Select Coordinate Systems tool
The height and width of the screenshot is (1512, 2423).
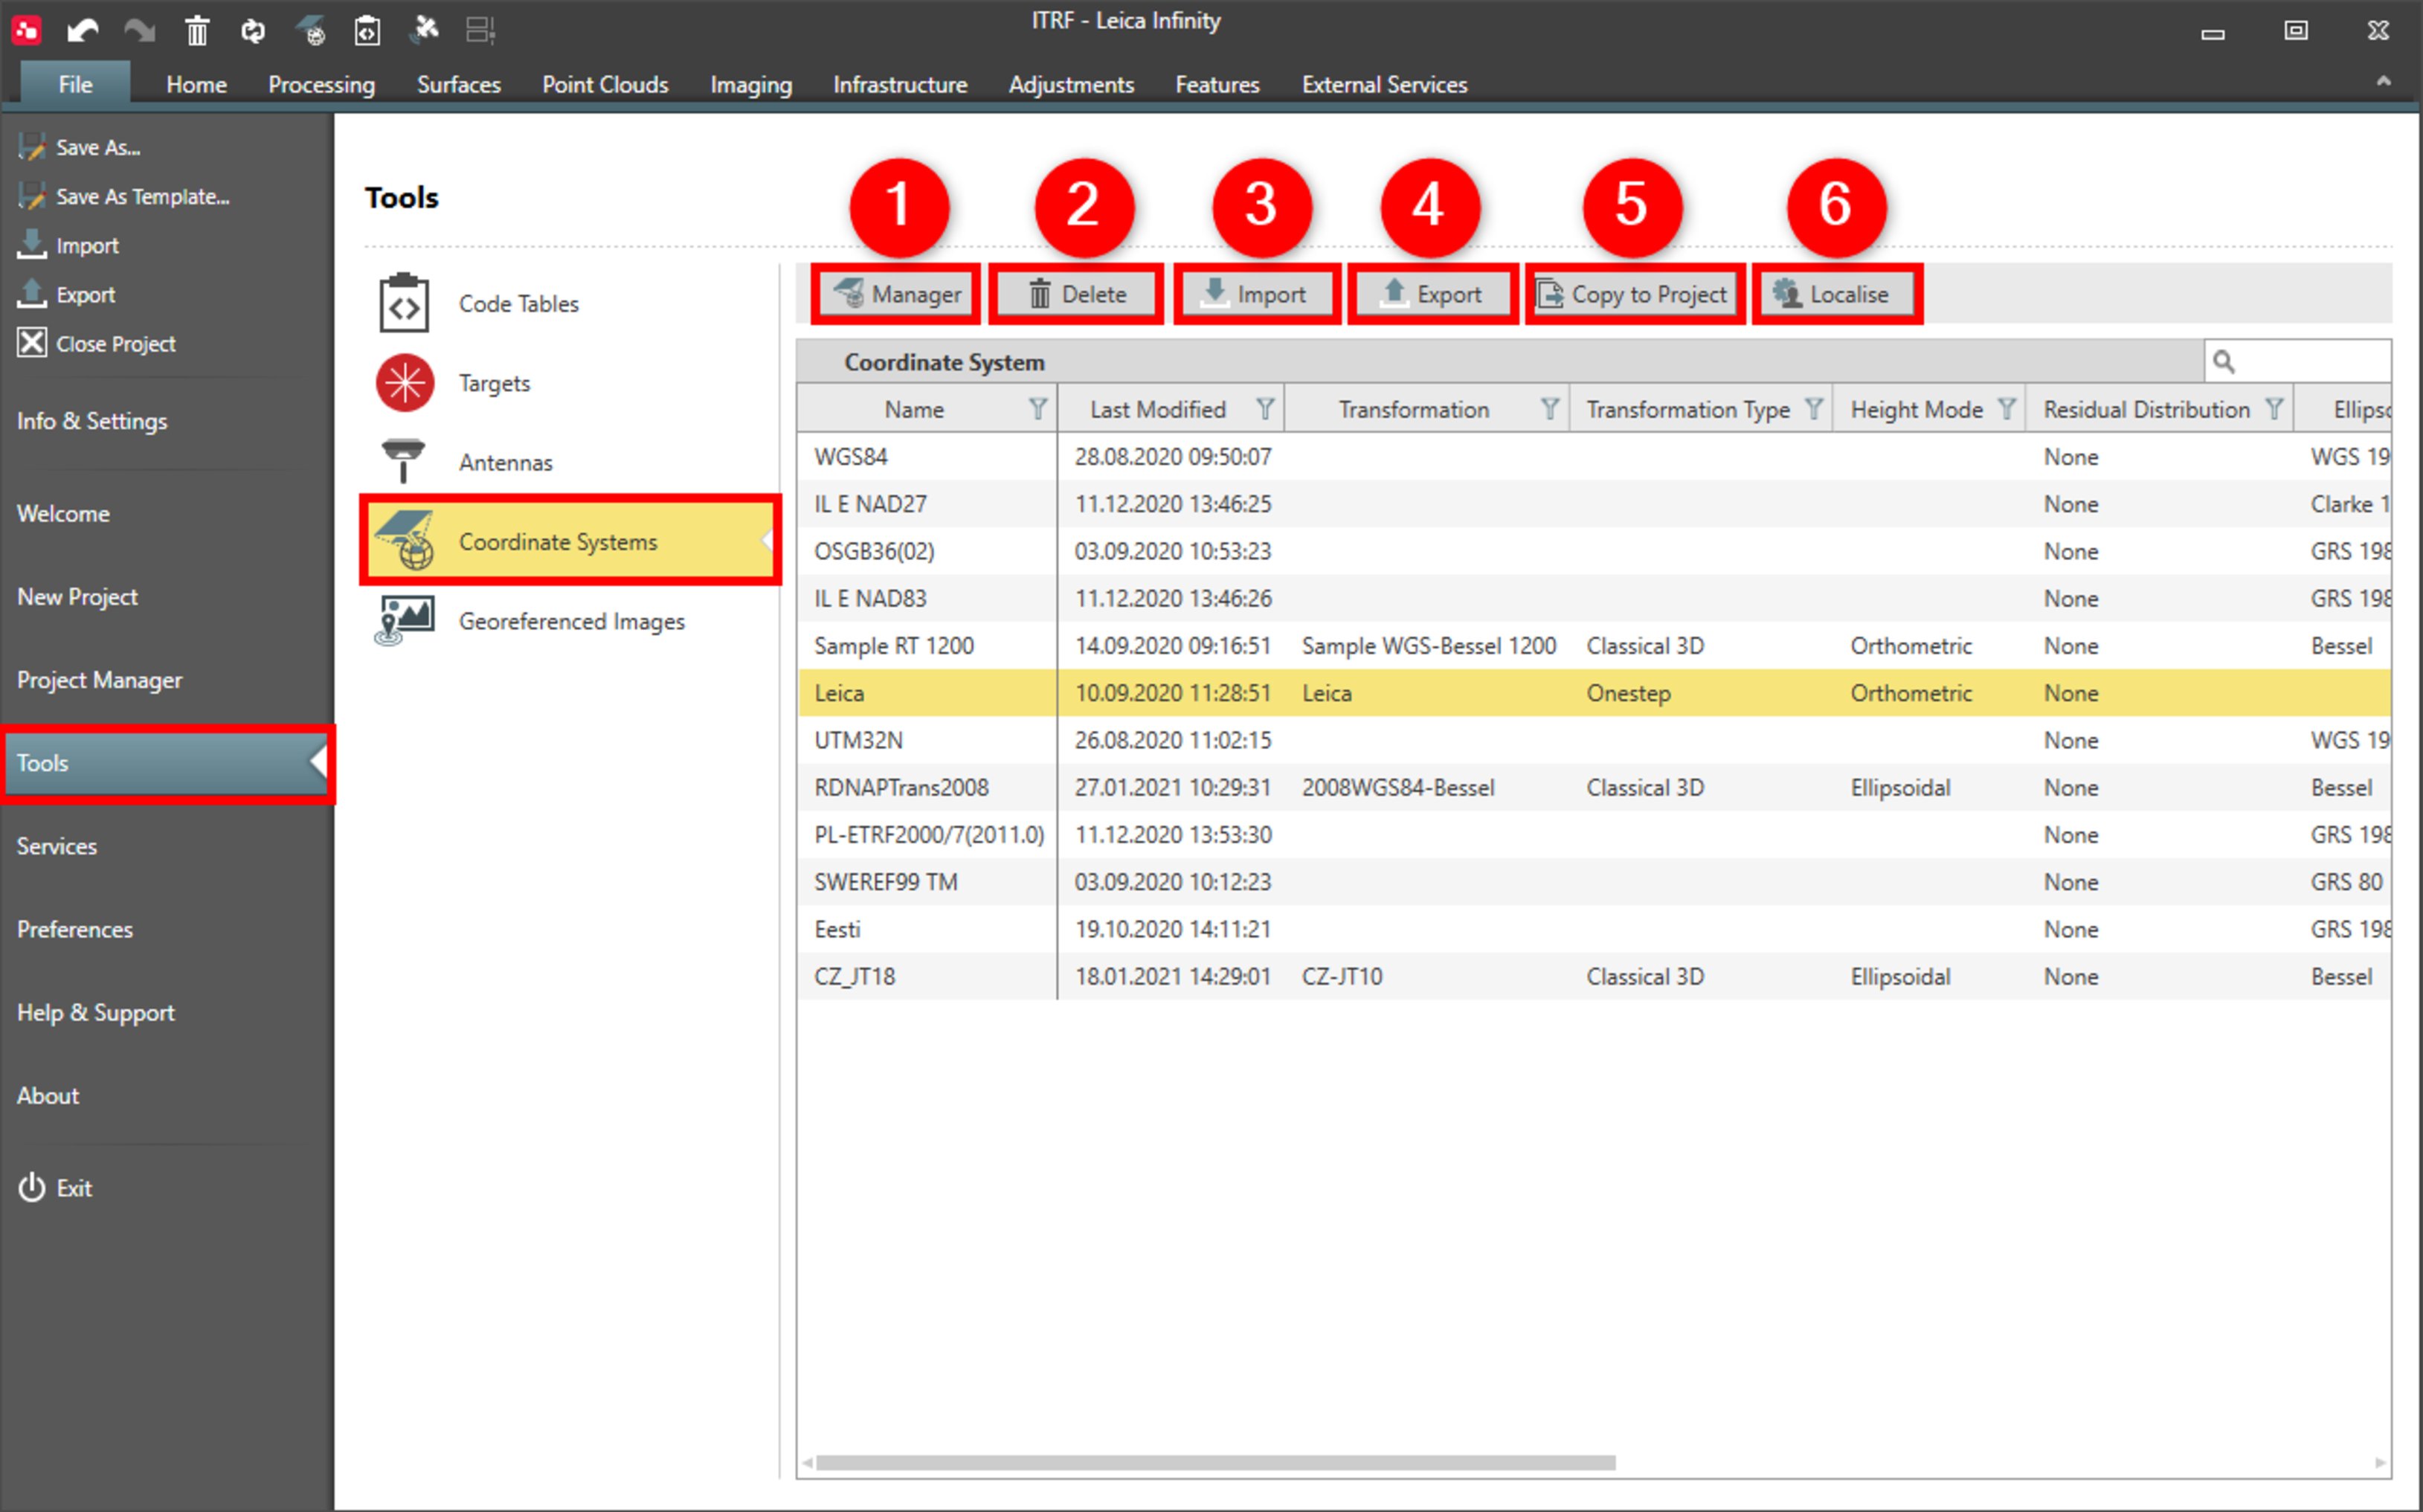tap(570, 541)
